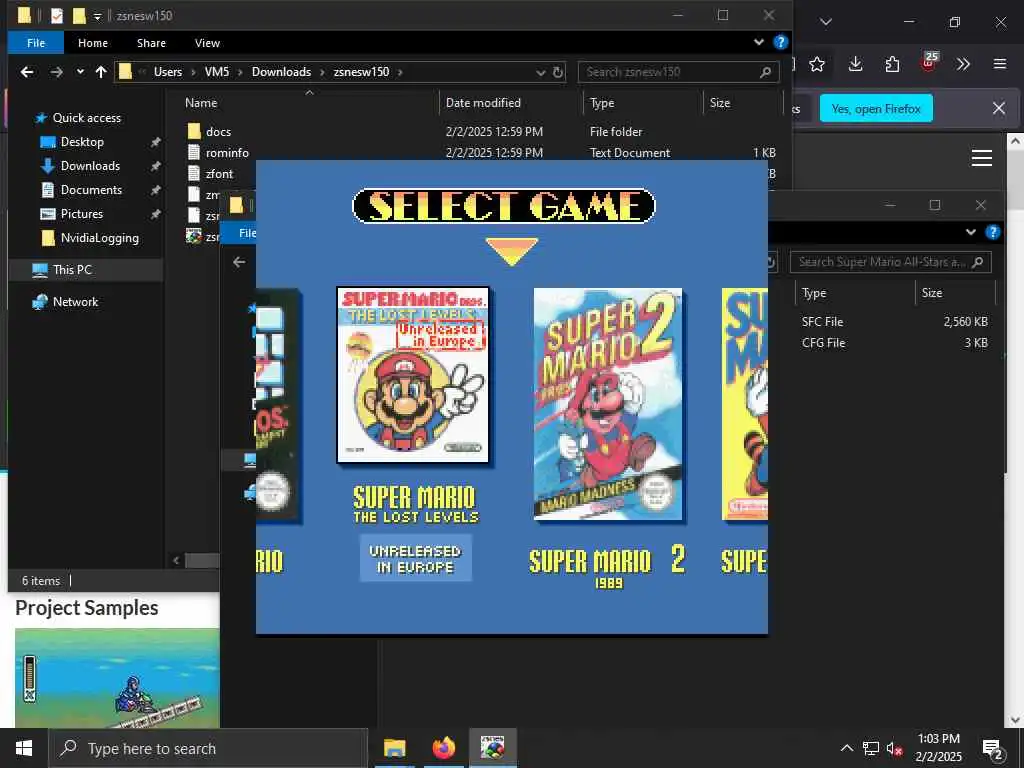
Task: Refresh the zsnesw150 folder view
Action: [558, 72]
